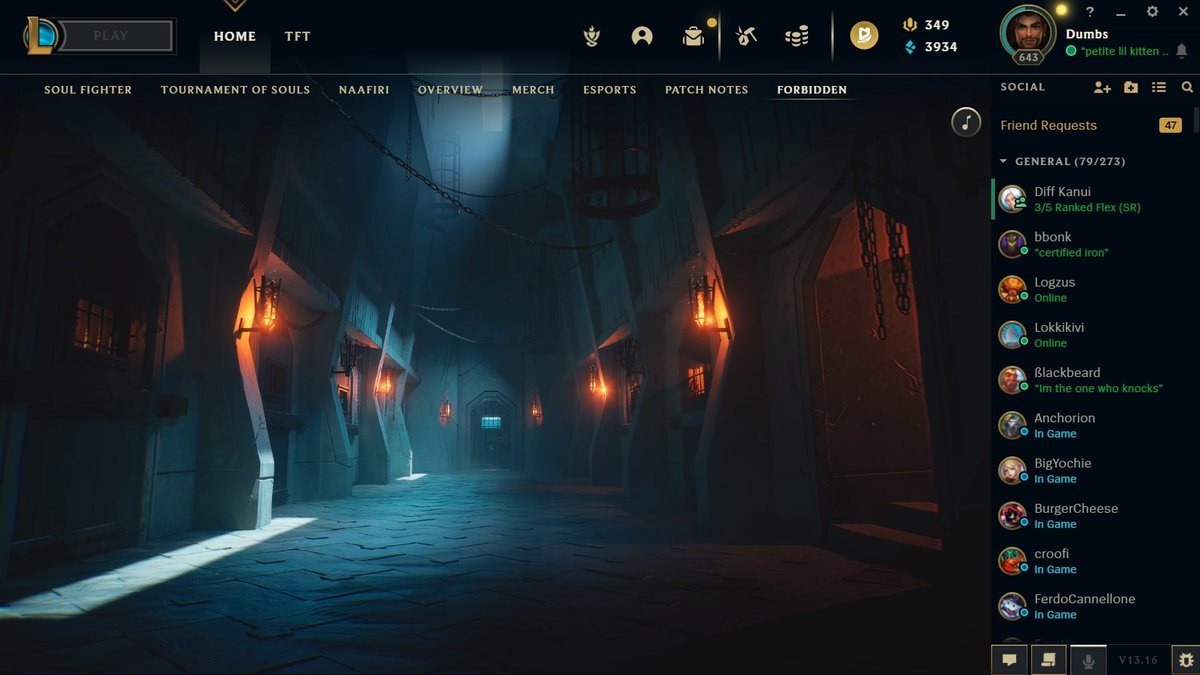This screenshot has height=675, width=1200.
Task: Click the Blue Essence currency icon
Action: [910, 47]
